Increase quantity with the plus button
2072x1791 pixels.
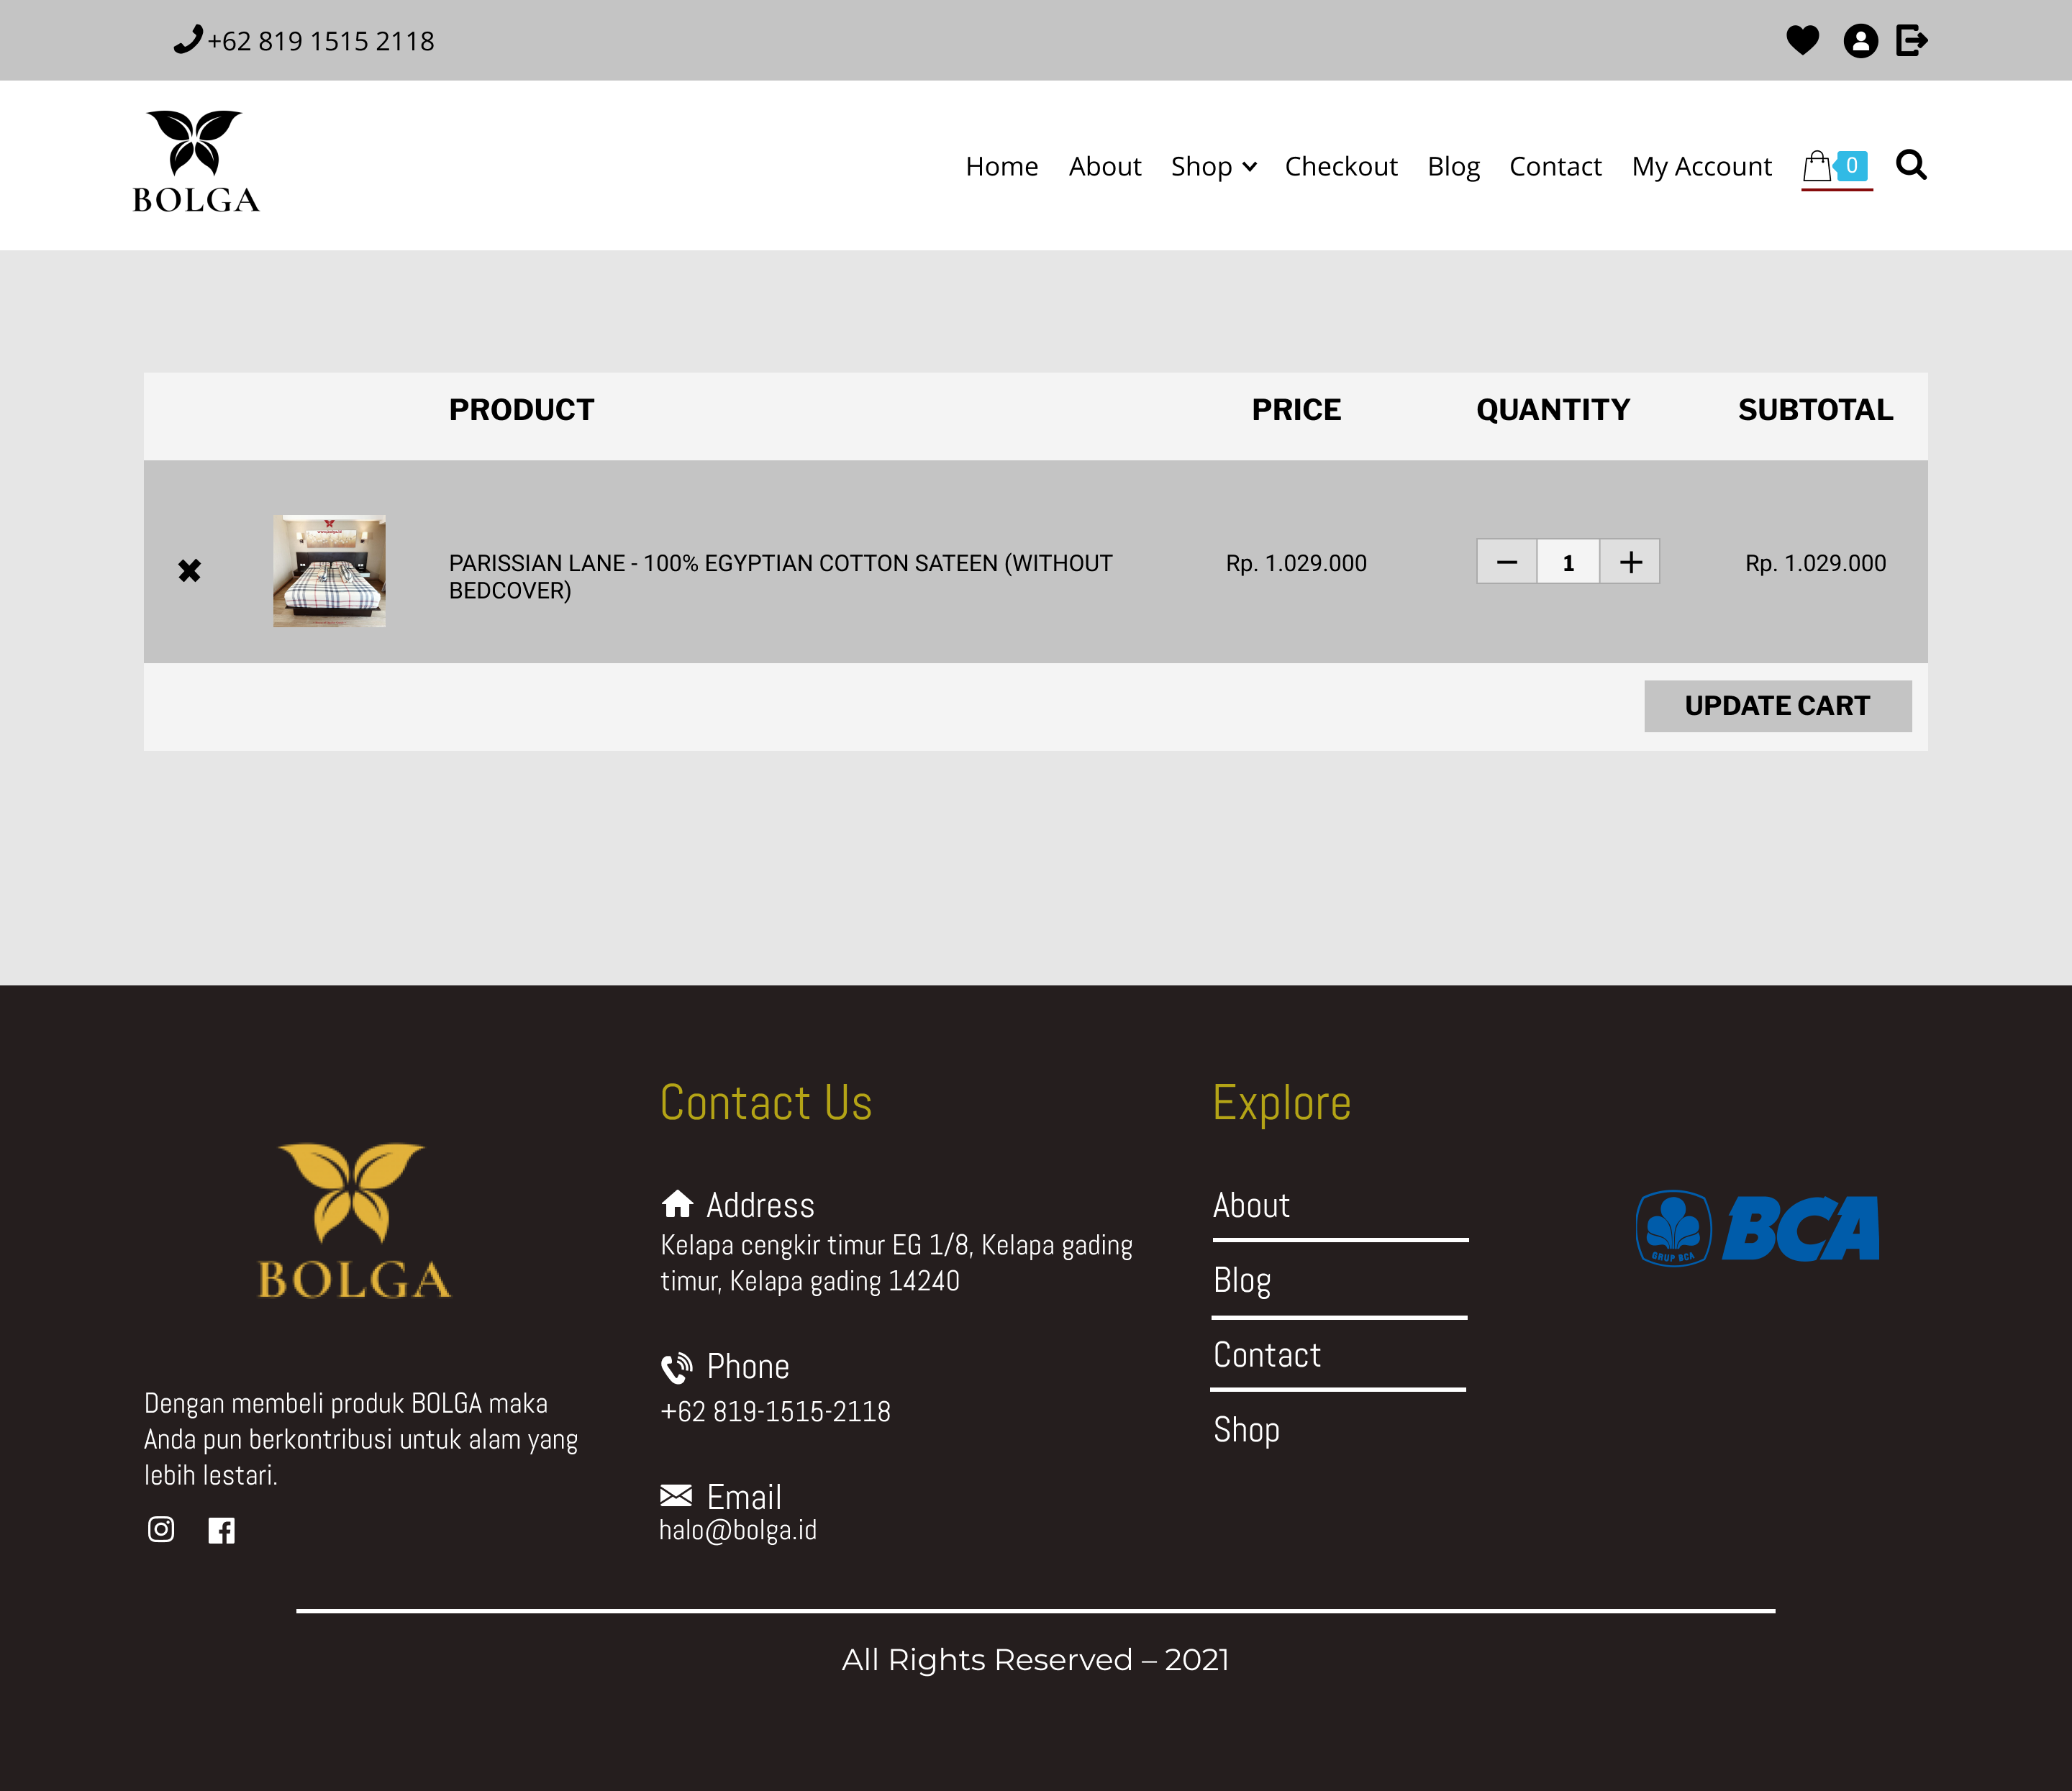[1630, 562]
